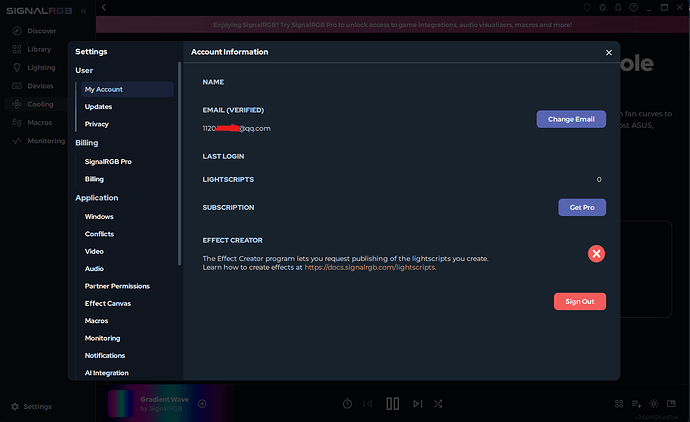Open the Discover compass icon in sidebar
Screen dimensions: 690x422
click(x=17, y=31)
